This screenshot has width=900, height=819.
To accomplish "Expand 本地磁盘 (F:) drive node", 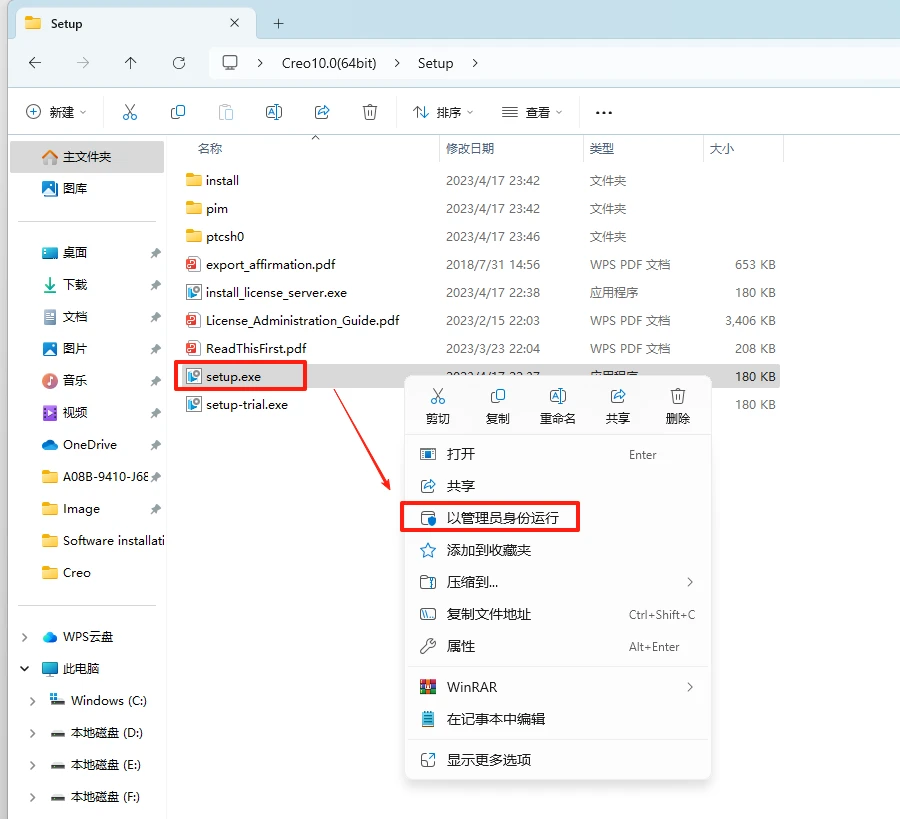I will [33, 797].
